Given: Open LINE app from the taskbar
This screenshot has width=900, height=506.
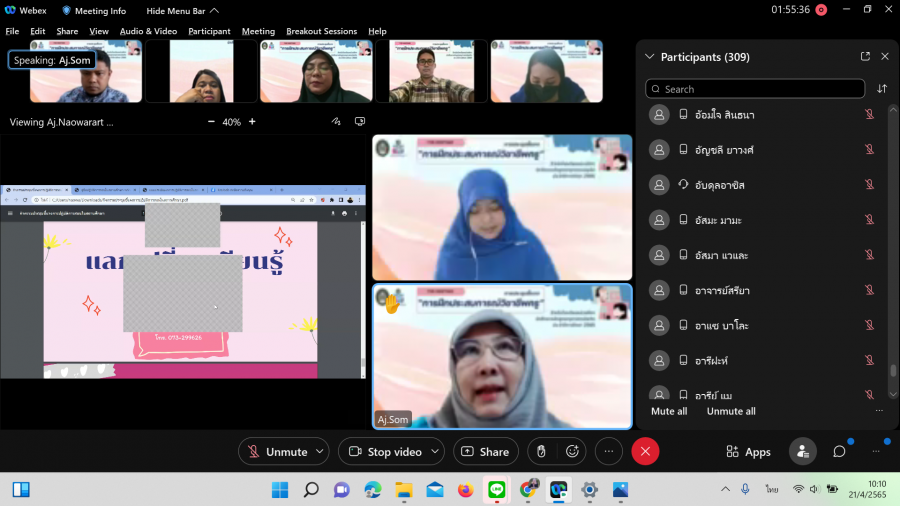Looking at the screenshot, I should coord(495,490).
